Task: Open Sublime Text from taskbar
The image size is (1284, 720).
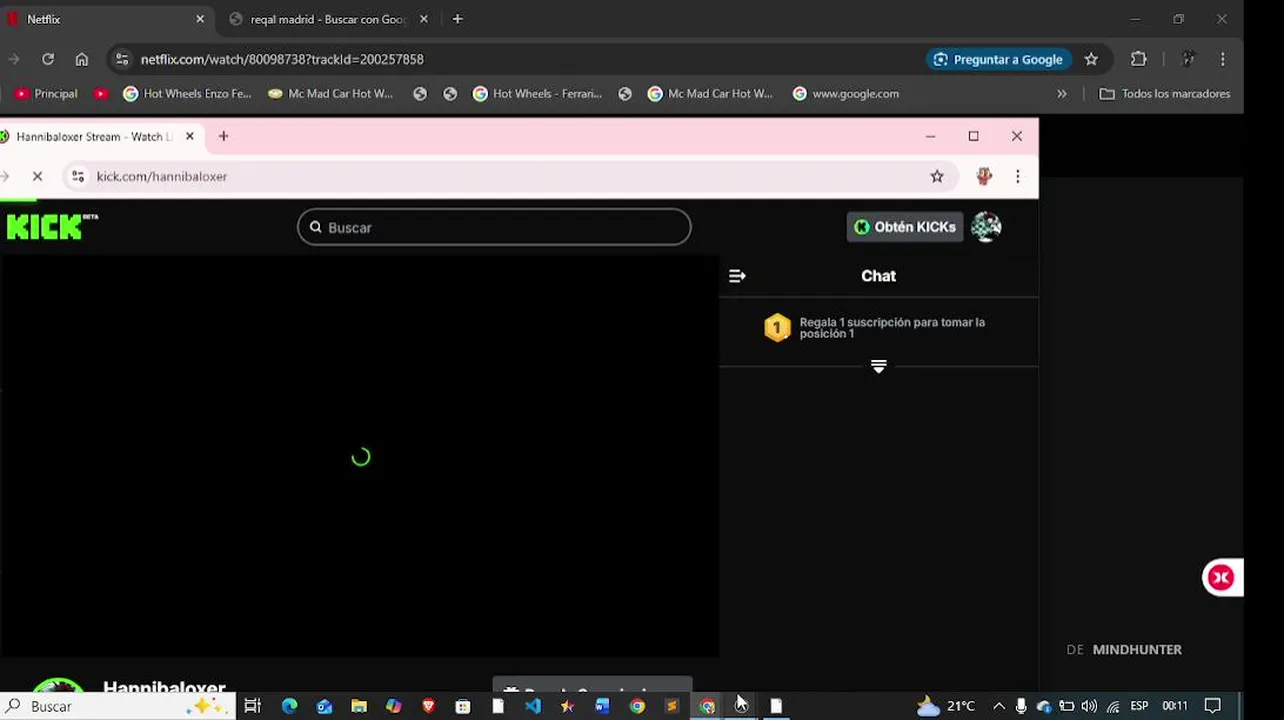Action: coord(671,706)
